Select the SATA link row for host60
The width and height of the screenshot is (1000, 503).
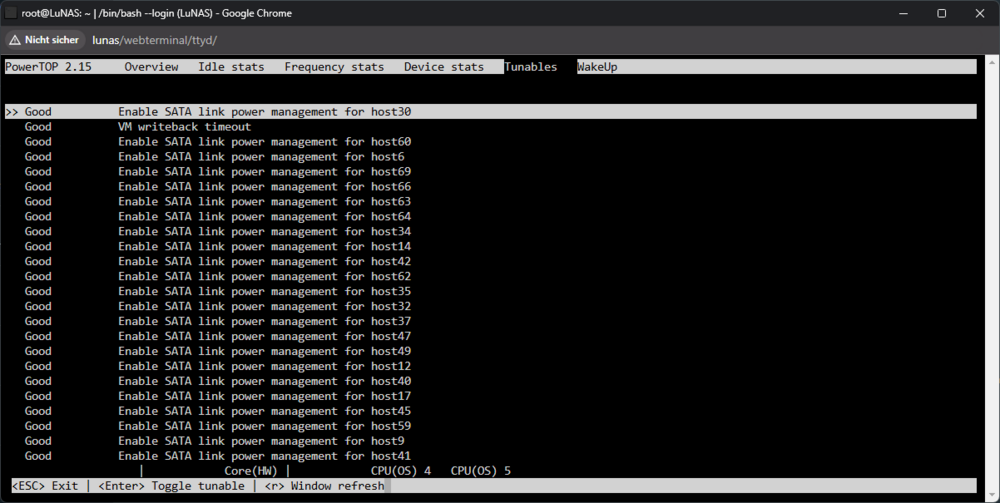point(490,142)
